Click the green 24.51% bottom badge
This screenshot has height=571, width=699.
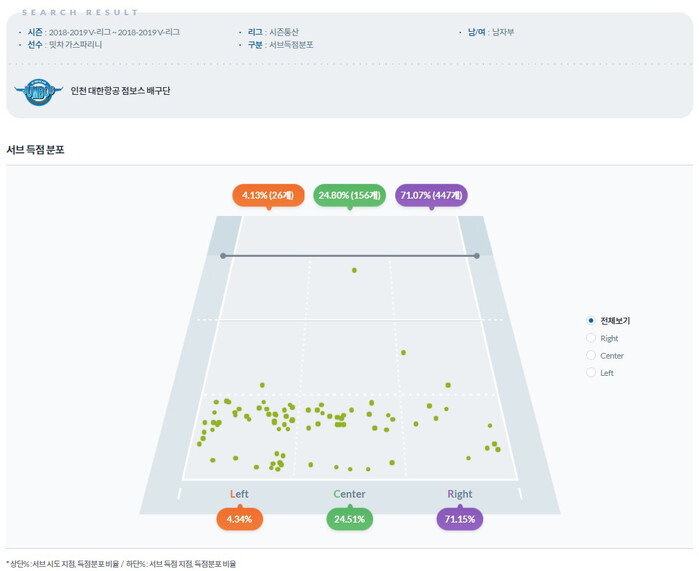tap(350, 519)
